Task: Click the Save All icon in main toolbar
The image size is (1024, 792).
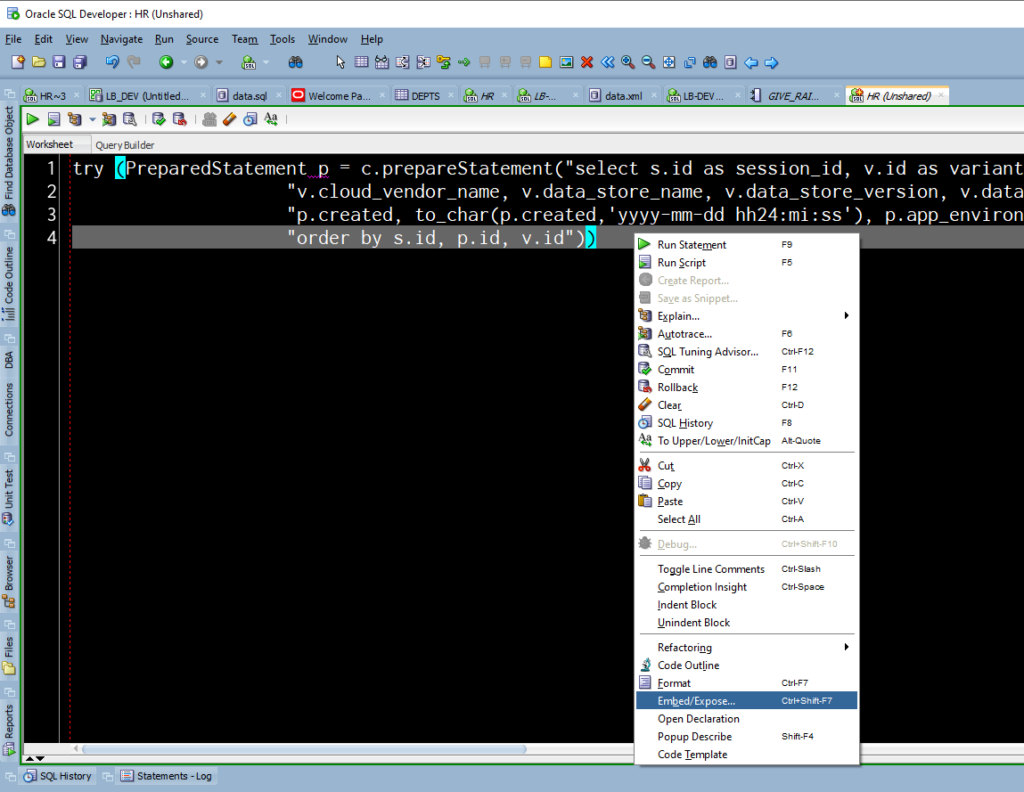Action: pos(78,62)
